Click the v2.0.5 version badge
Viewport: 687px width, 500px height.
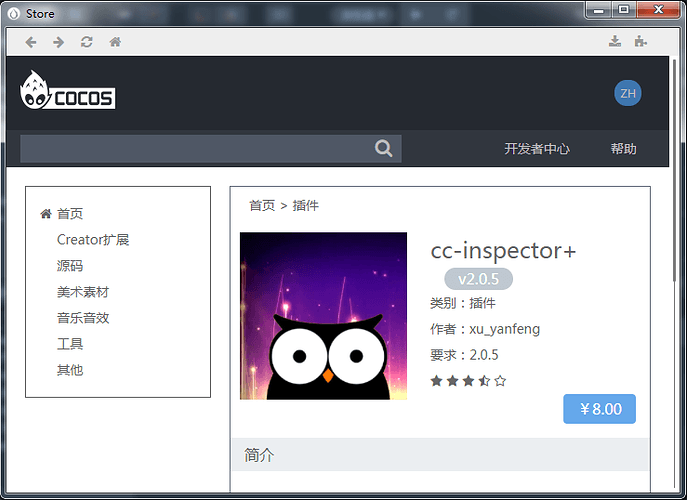point(478,279)
